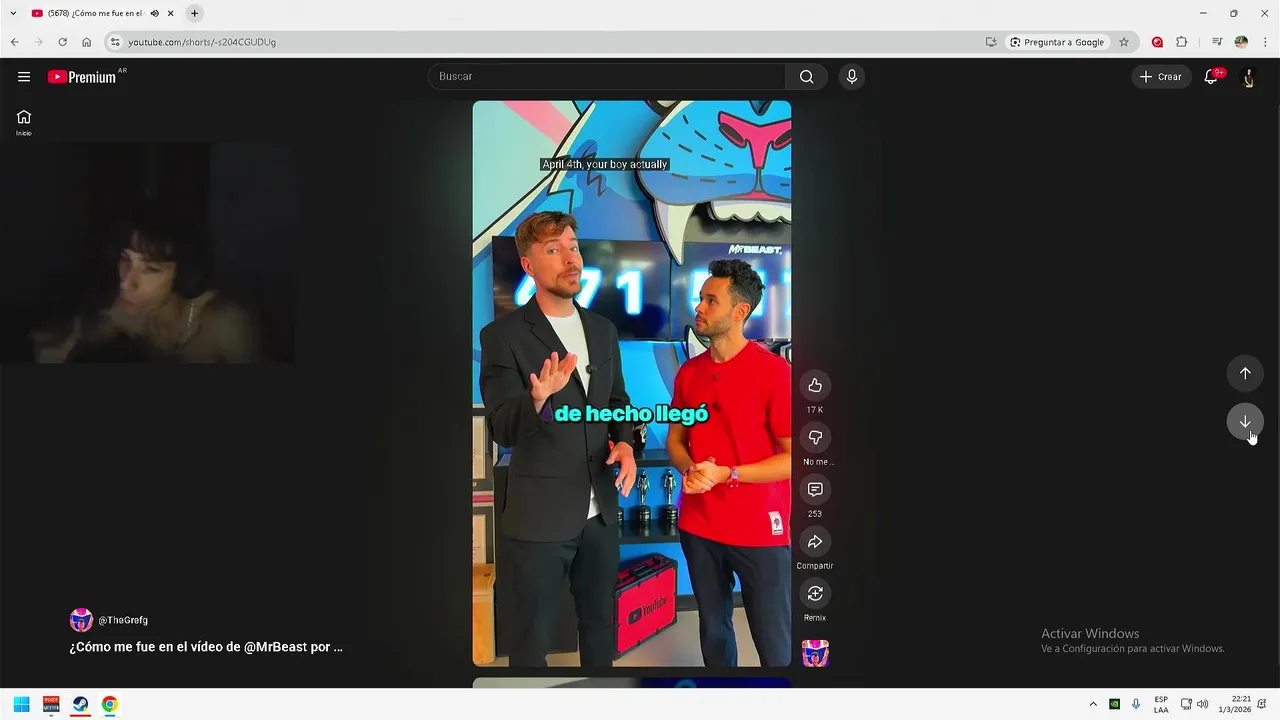Open the YouTube hamburger guide menu
The width and height of the screenshot is (1280, 720).
(24, 77)
